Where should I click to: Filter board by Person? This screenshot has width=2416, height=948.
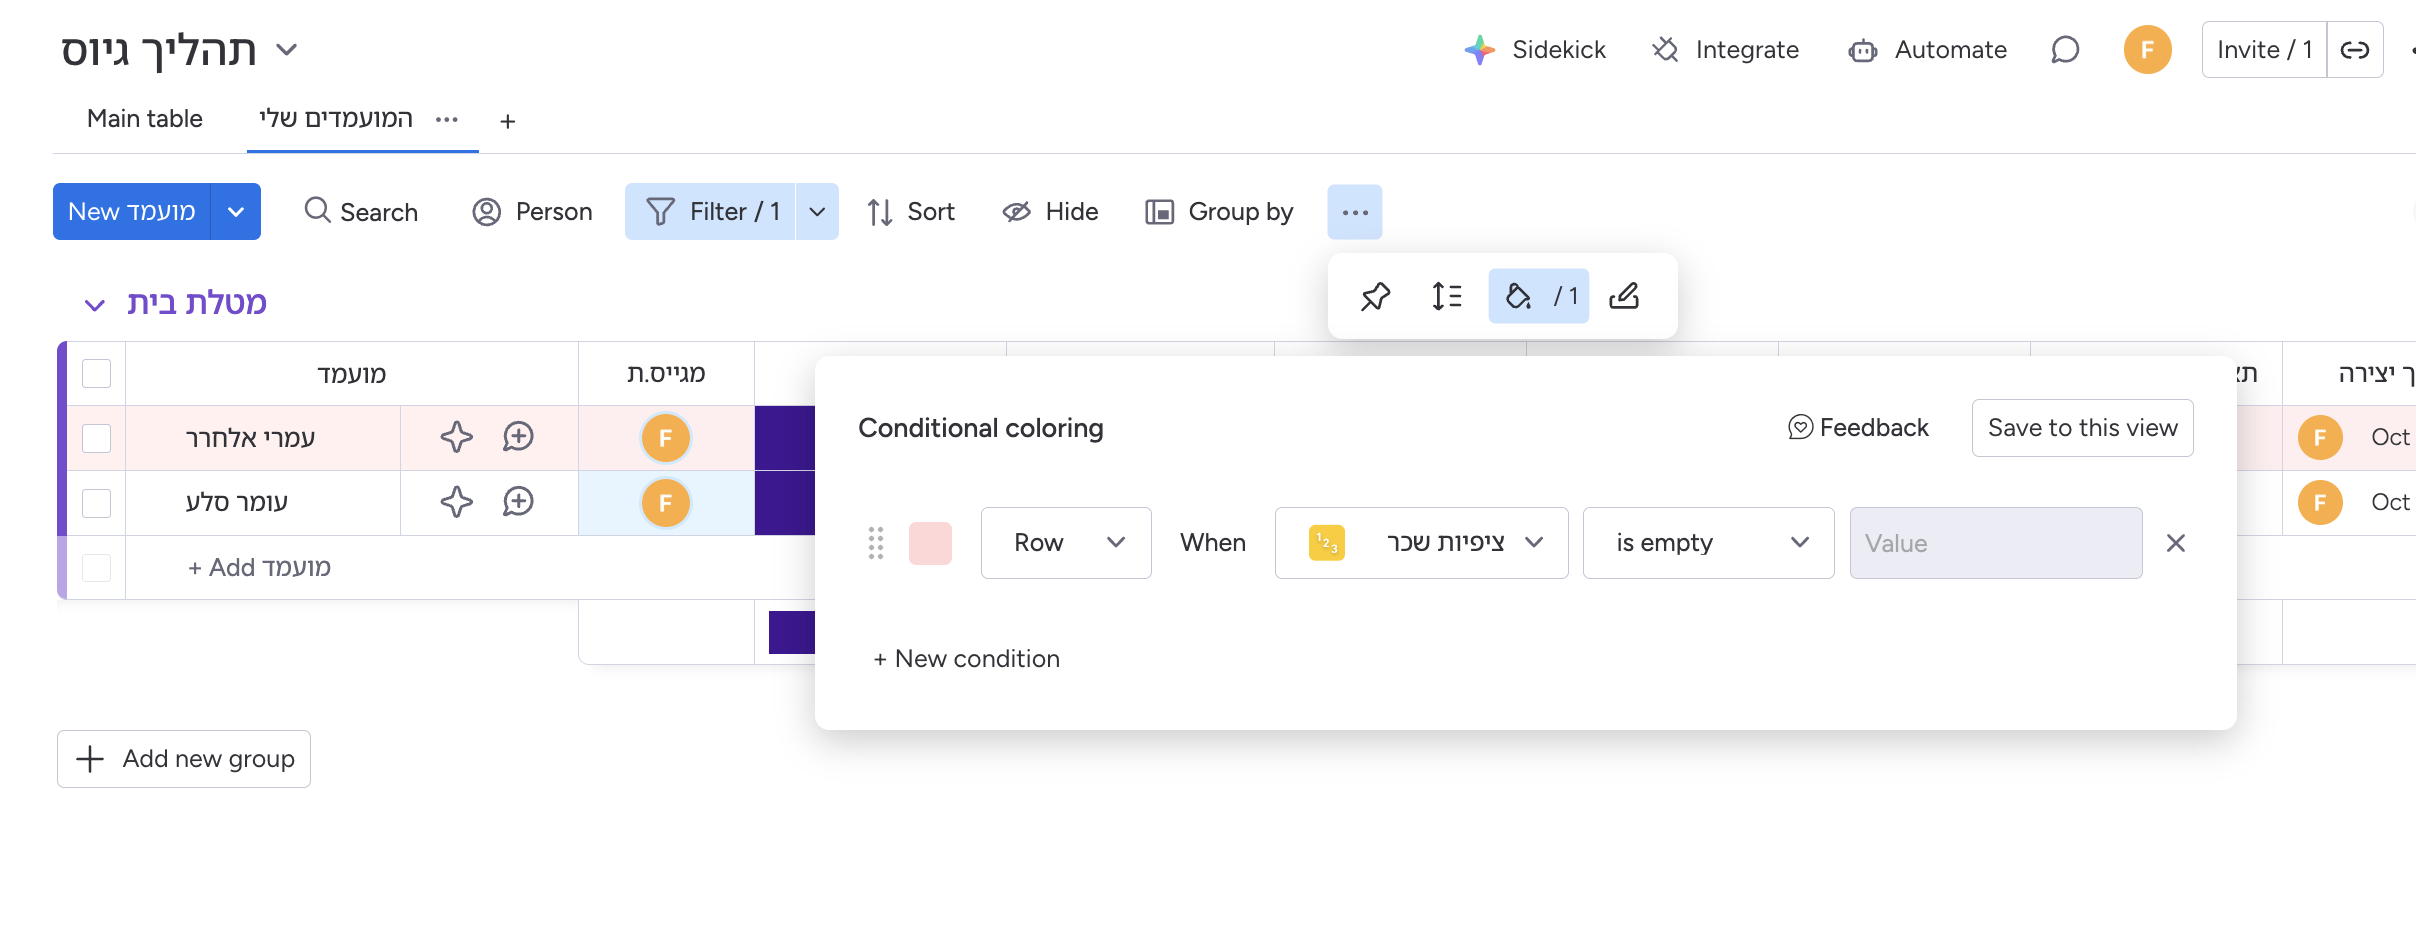(532, 211)
